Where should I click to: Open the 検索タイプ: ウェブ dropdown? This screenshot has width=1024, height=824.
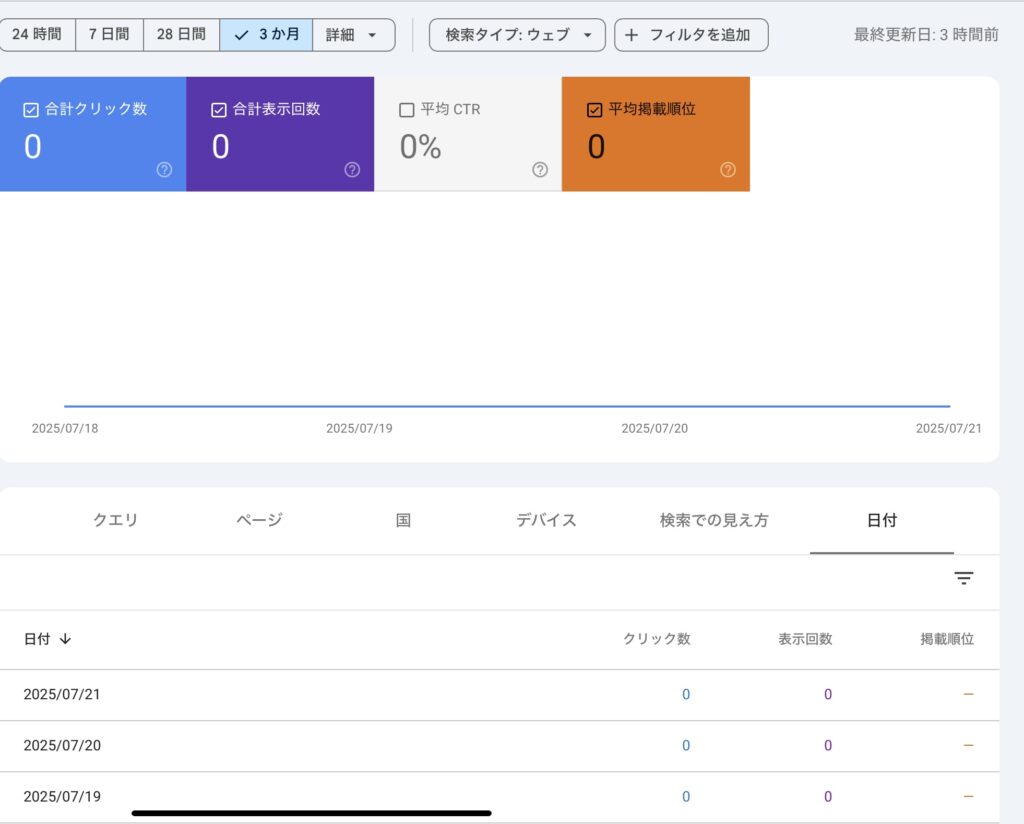point(517,35)
